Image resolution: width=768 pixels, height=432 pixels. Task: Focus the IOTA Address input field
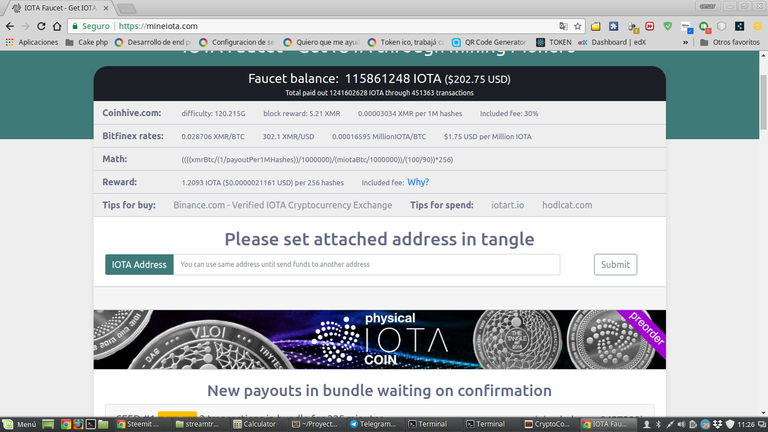click(x=367, y=264)
